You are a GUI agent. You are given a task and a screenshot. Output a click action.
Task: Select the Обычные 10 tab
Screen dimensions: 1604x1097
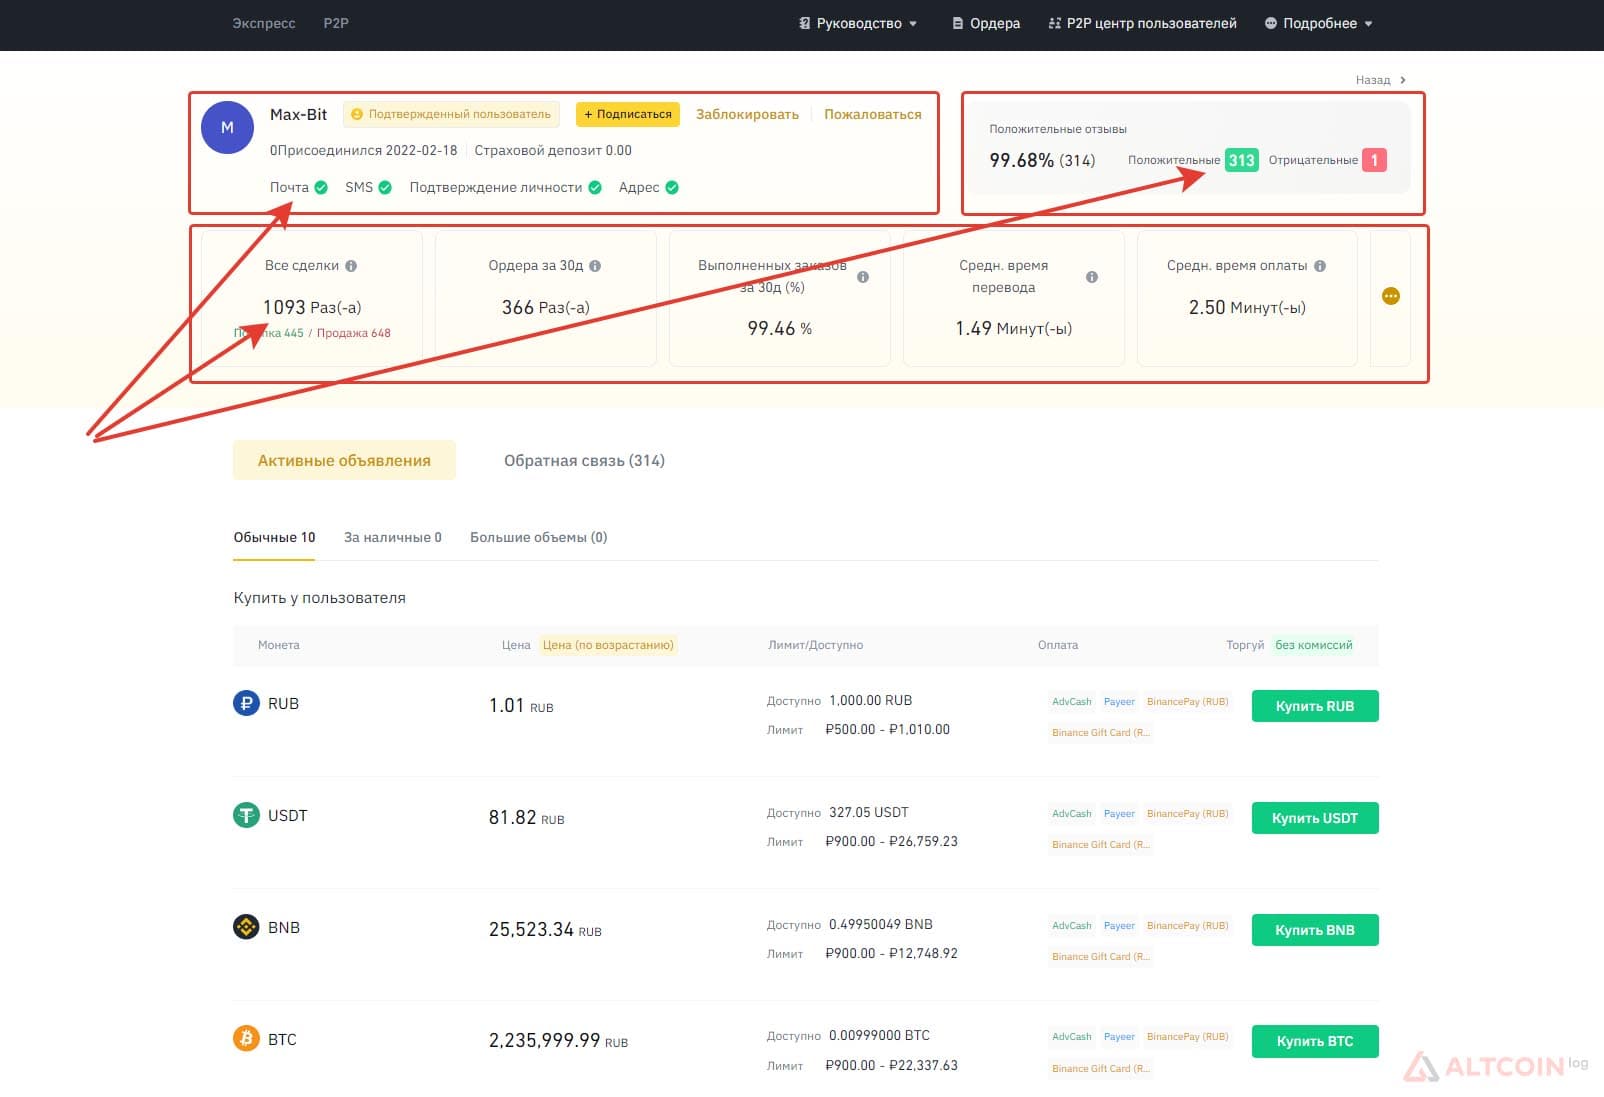pyautogui.click(x=274, y=537)
